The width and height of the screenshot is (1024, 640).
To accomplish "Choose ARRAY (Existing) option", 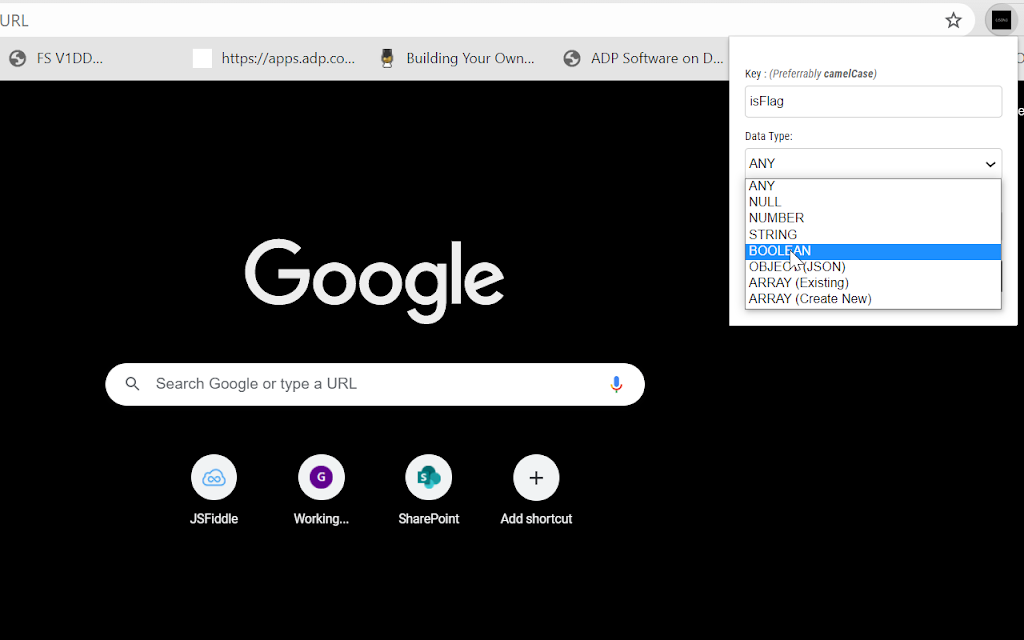I will [x=873, y=283].
